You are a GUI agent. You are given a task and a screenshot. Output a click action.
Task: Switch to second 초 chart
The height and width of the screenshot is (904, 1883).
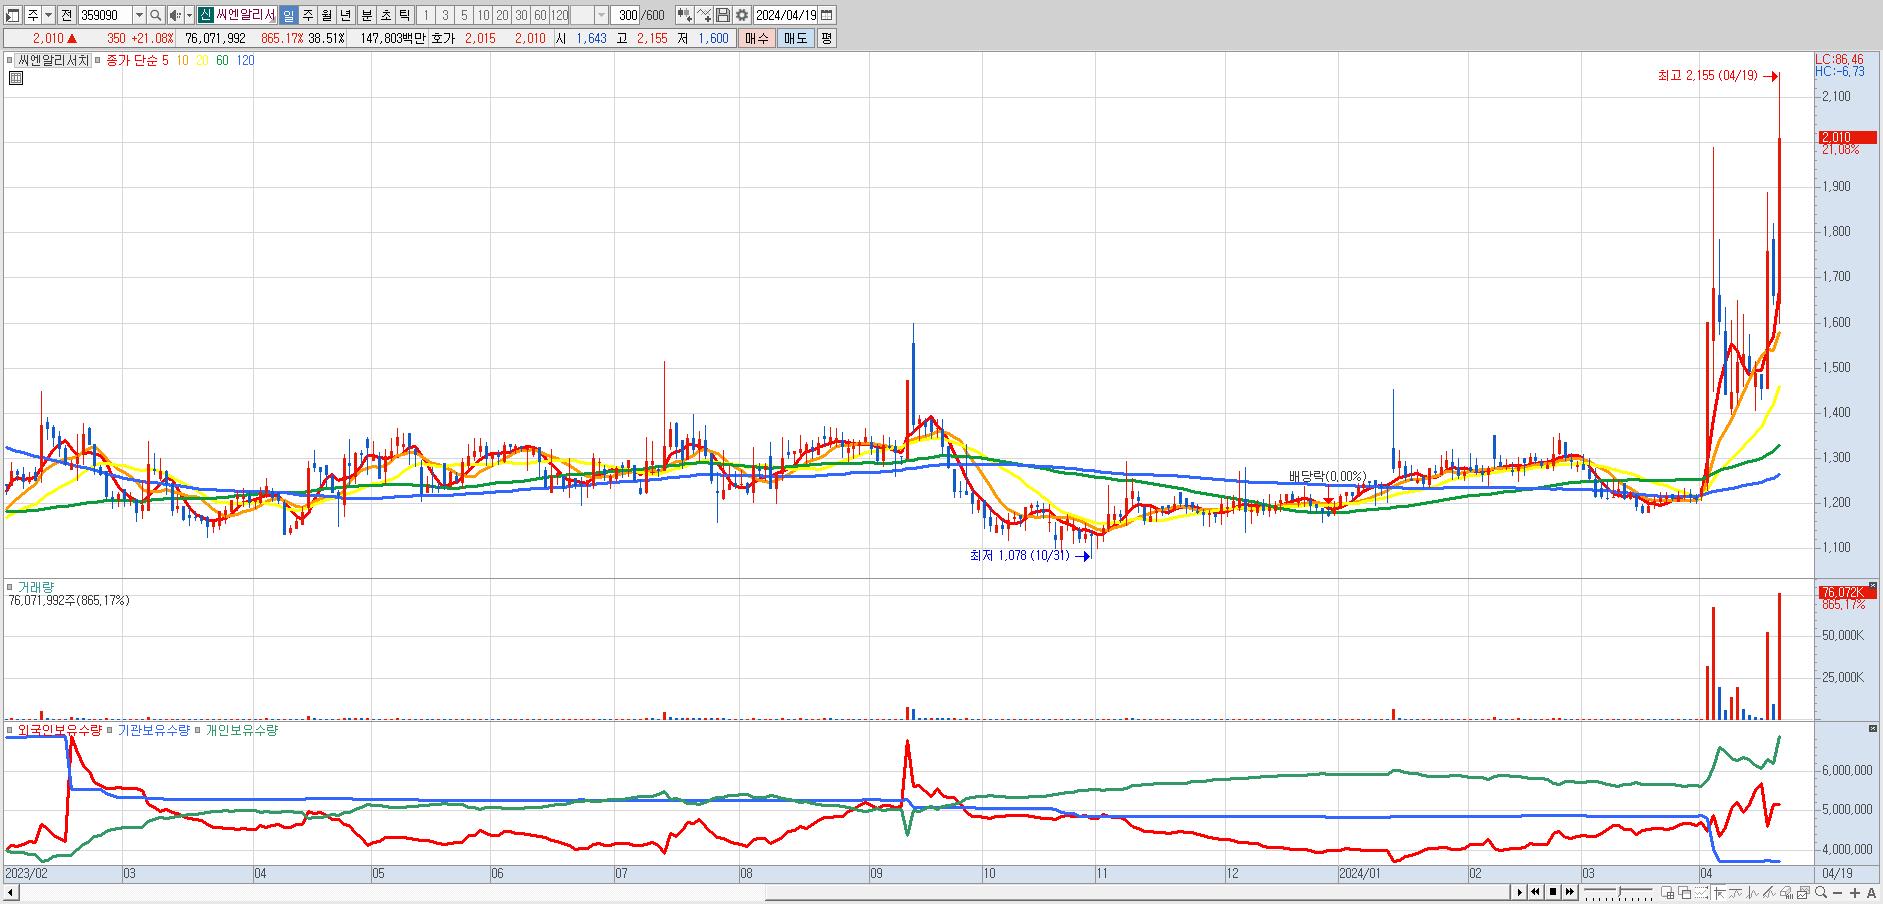[x=385, y=15]
